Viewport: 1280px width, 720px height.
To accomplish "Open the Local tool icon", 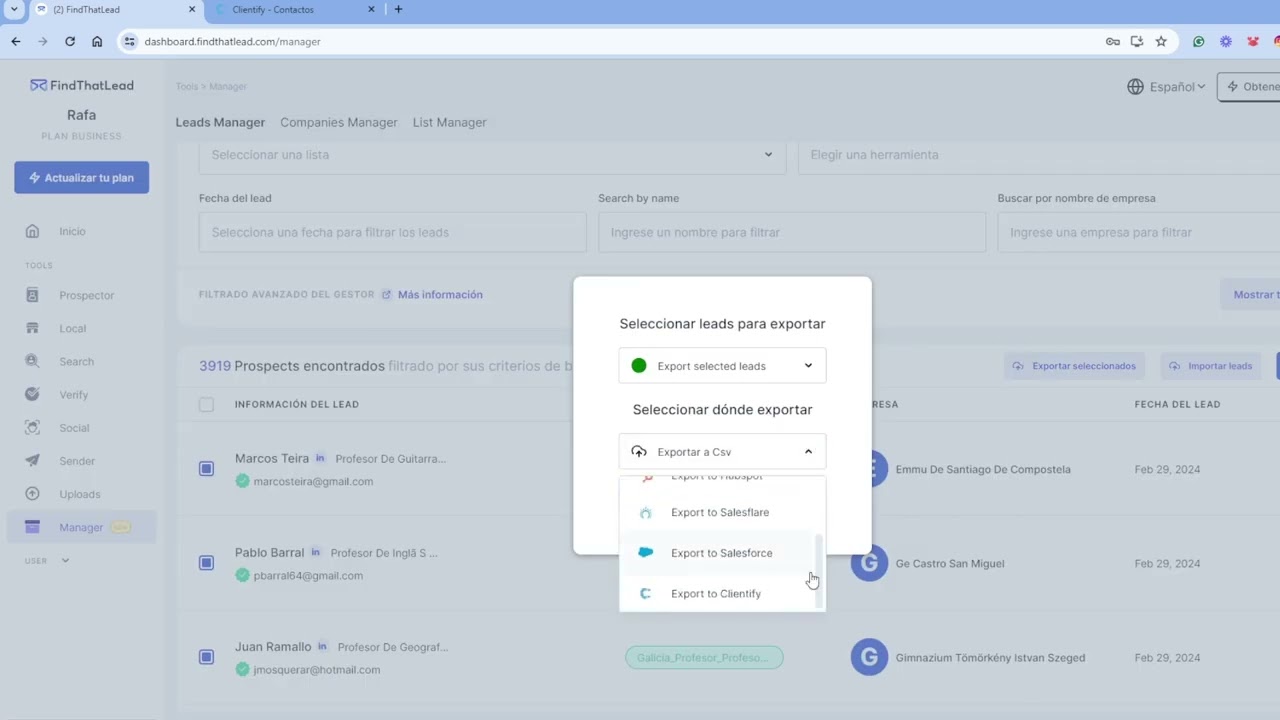I will [32, 328].
